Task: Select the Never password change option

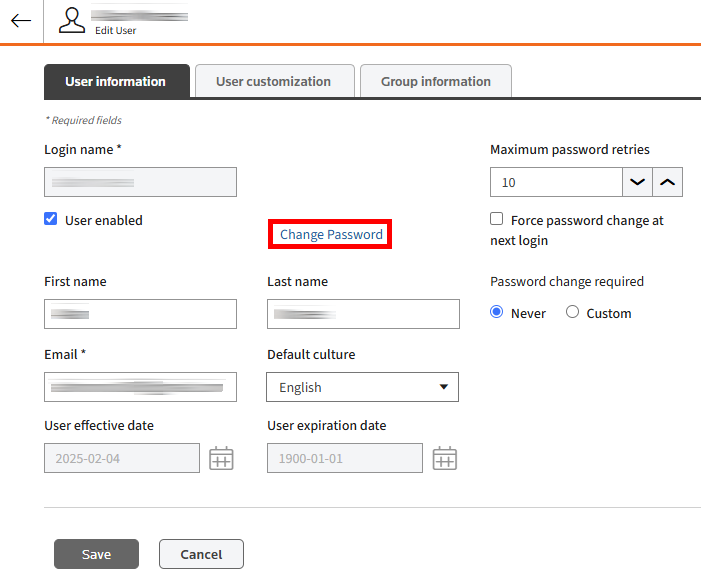Action: (x=496, y=312)
